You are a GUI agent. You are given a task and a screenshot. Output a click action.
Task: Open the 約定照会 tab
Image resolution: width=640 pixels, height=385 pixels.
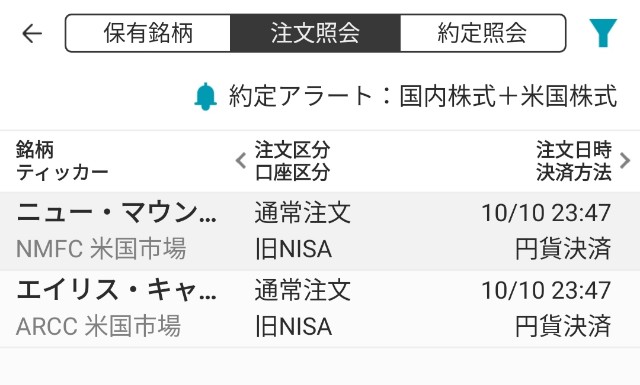tap(483, 33)
